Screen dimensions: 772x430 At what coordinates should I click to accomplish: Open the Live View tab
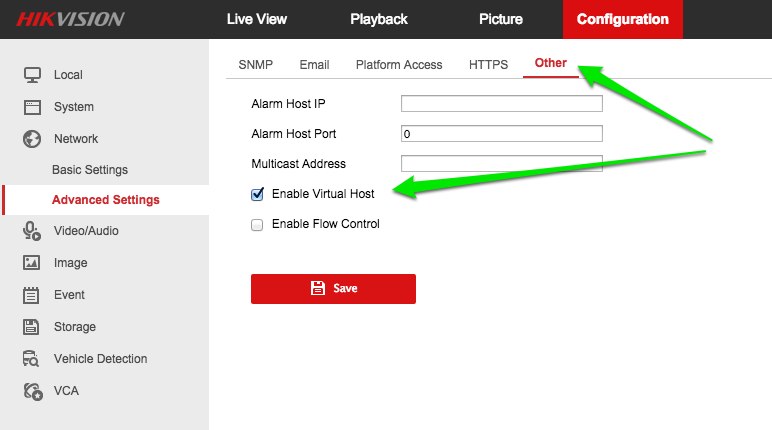pyautogui.click(x=257, y=19)
